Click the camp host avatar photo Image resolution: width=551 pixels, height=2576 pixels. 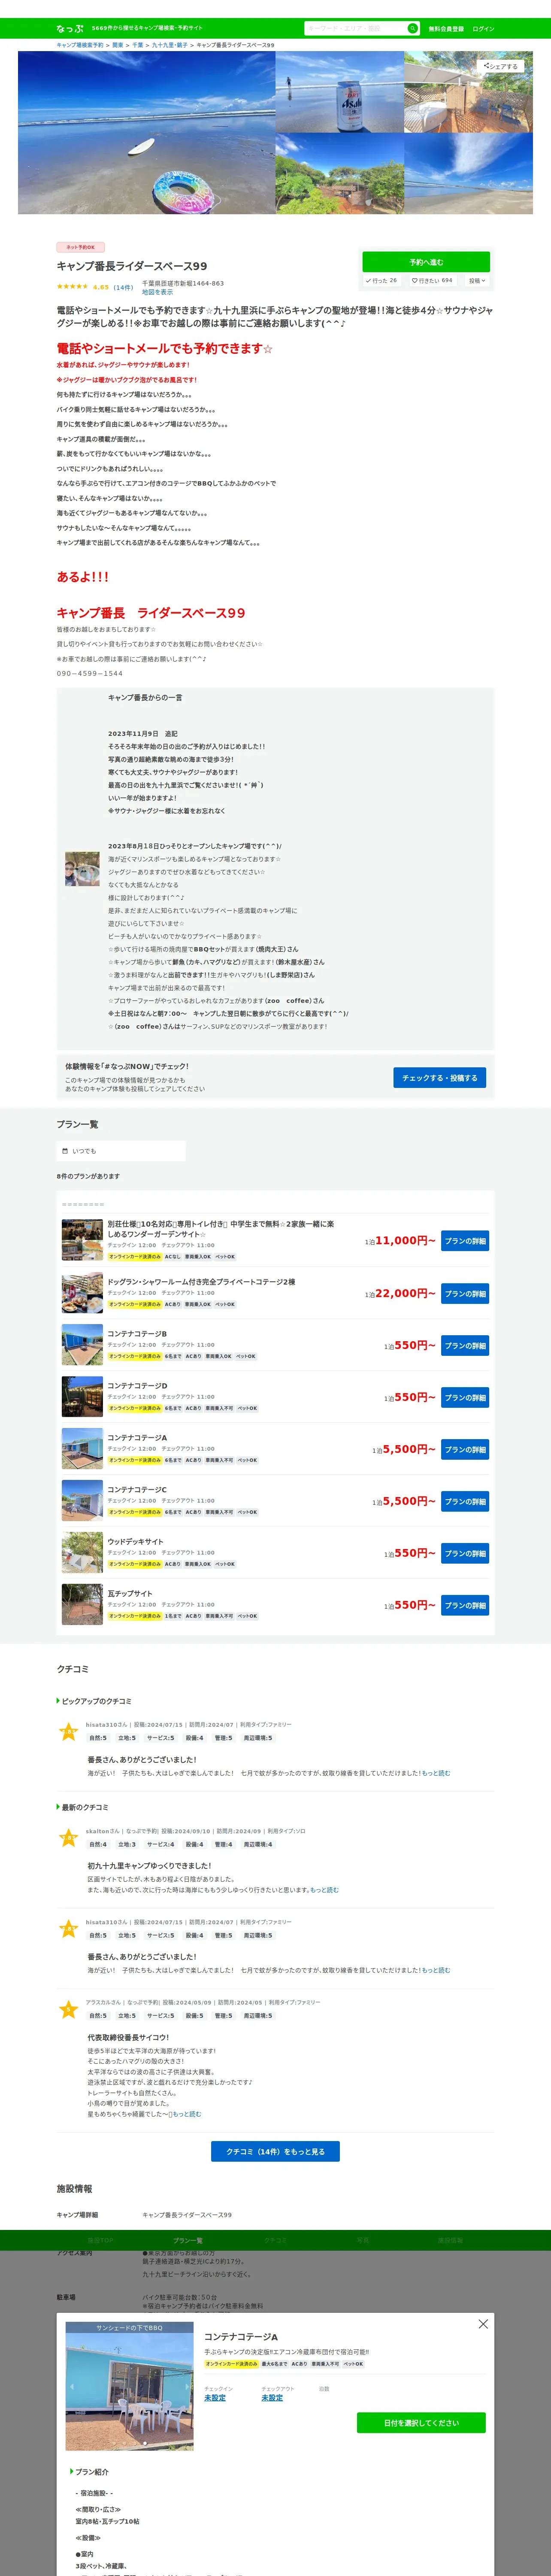[82, 869]
